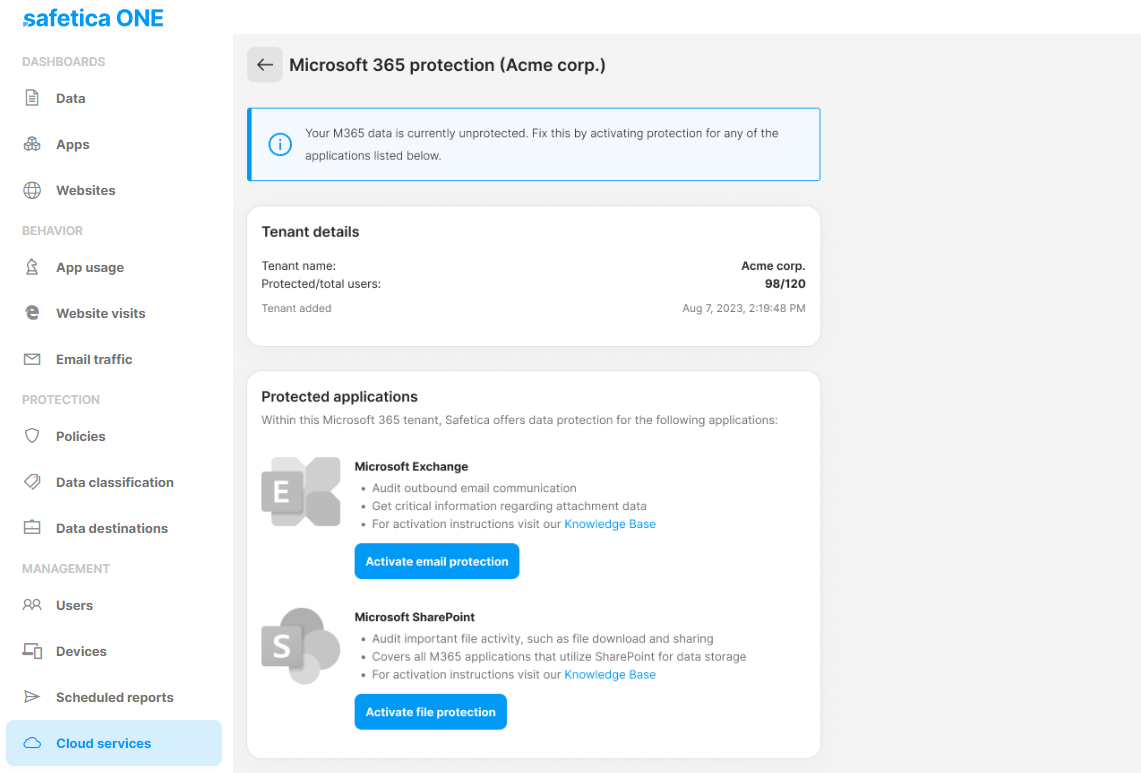Open Data classification tag icon
The width and height of the screenshot is (1141, 773).
(34, 482)
